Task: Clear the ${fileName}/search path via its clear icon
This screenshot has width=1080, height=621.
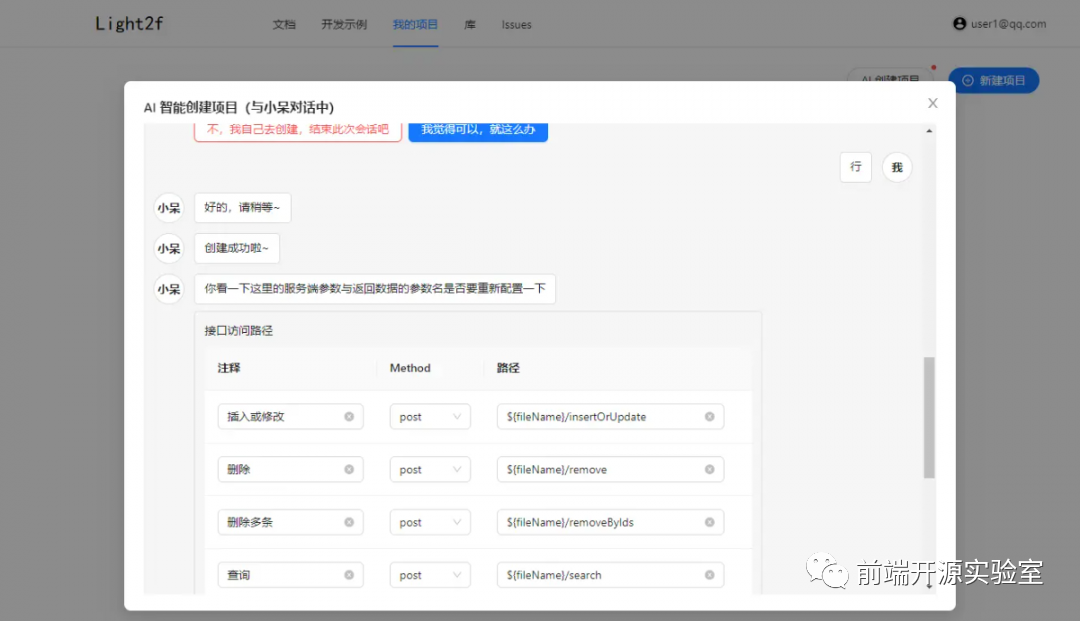Action: (x=709, y=574)
